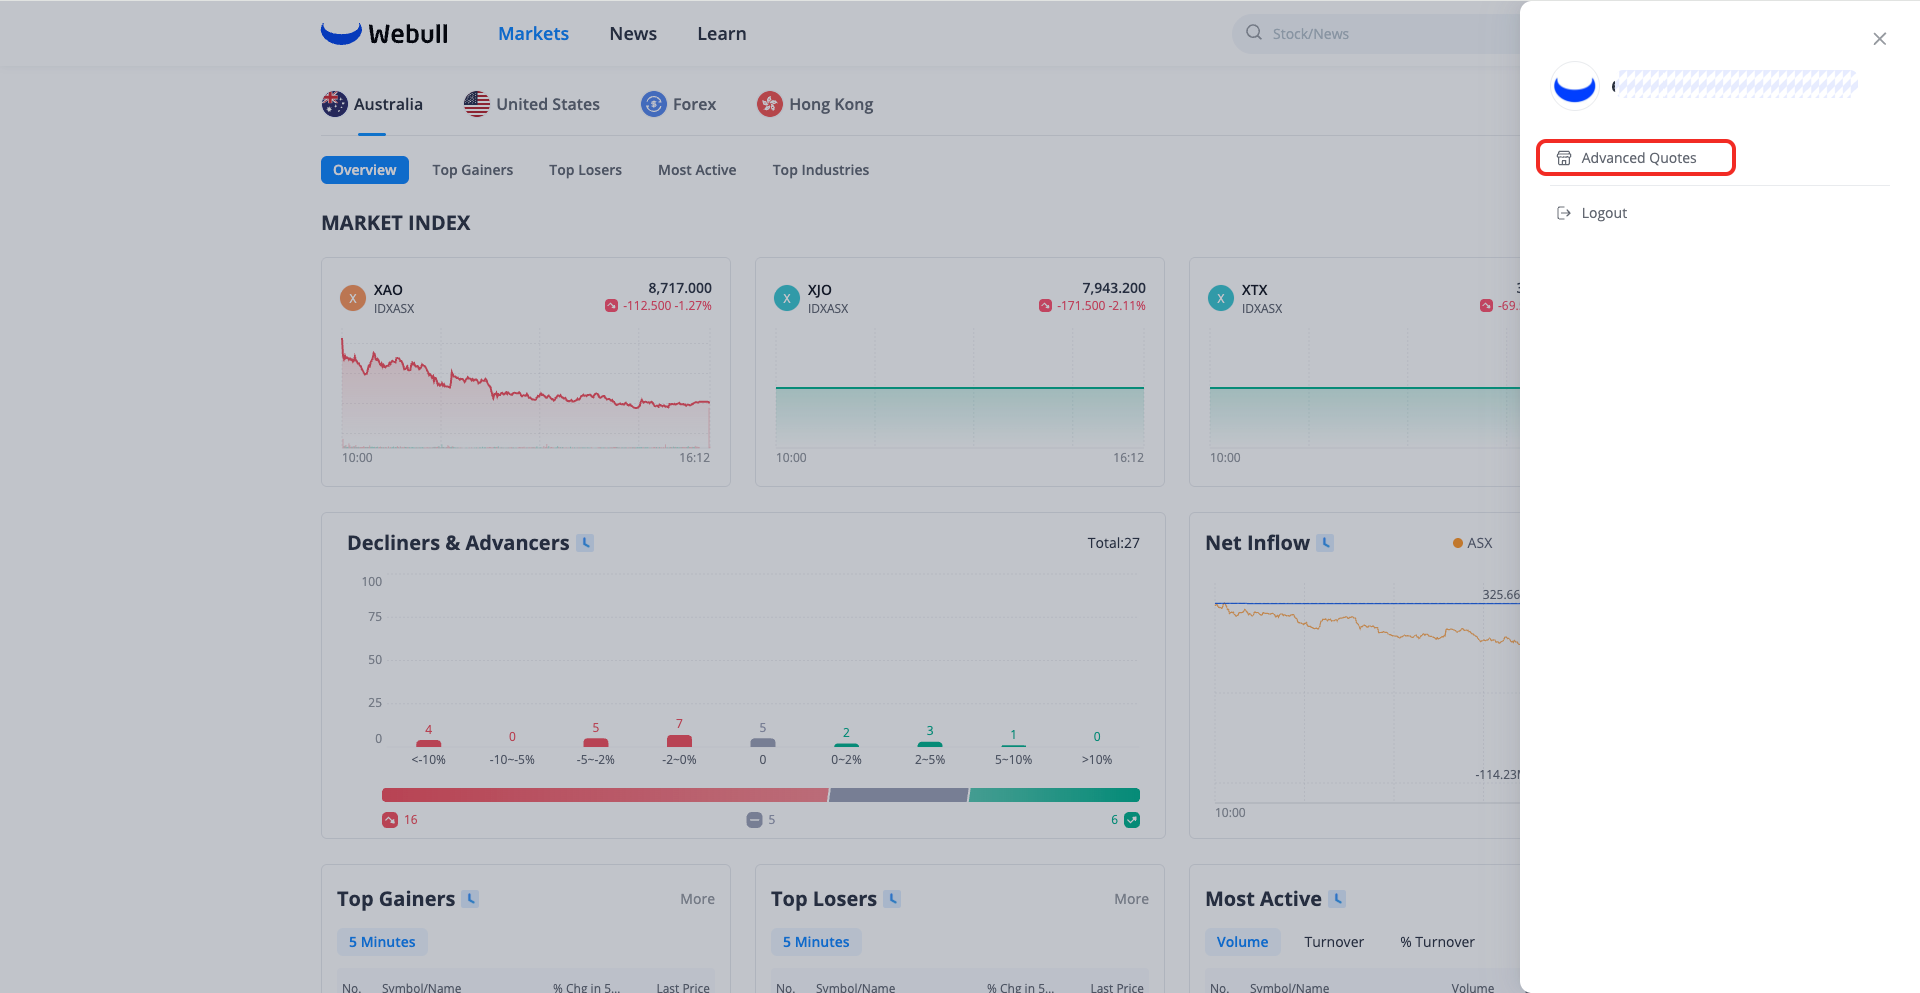The width and height of the screenshot is (1920, 993).
Task: Click gray unchanged segment of ratio bar
Action: (x=898, y=795)
